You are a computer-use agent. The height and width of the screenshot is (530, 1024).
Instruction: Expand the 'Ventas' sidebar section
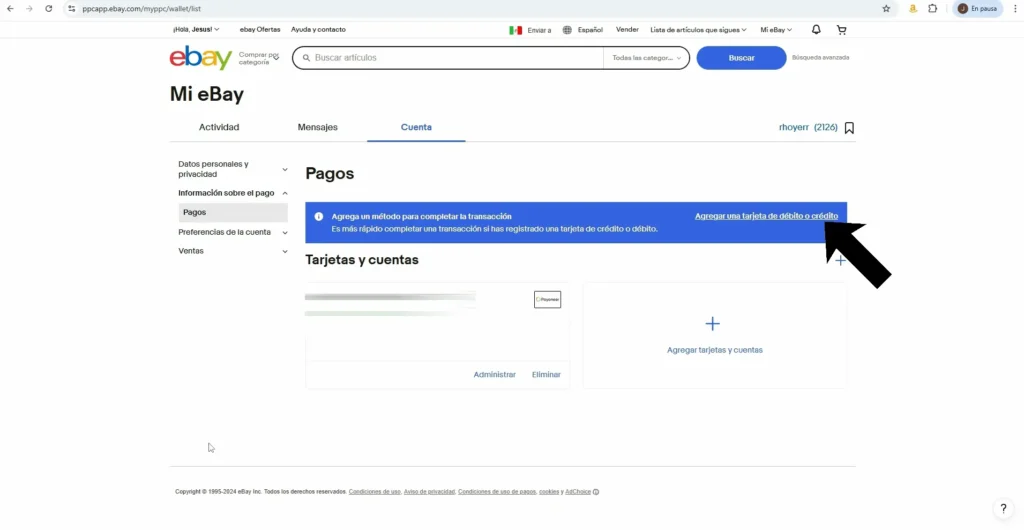point(232,251)
